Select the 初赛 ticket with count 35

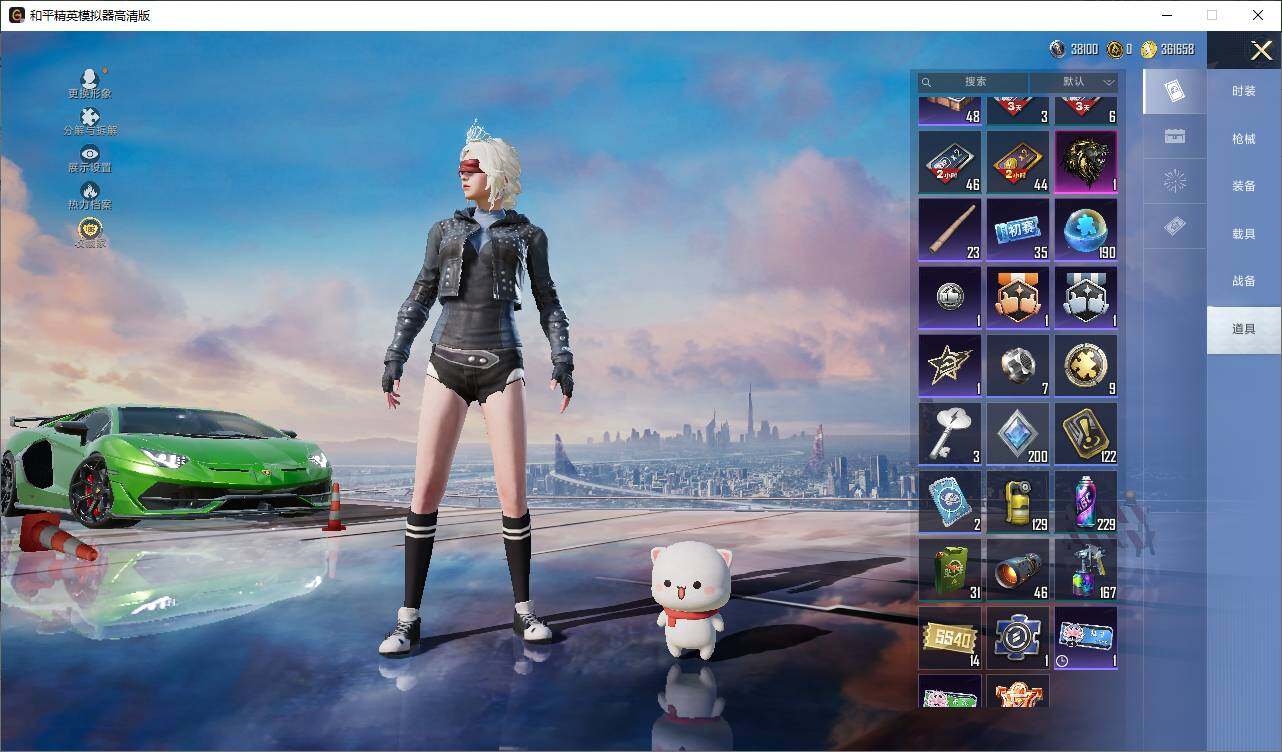click(1018, 230)
